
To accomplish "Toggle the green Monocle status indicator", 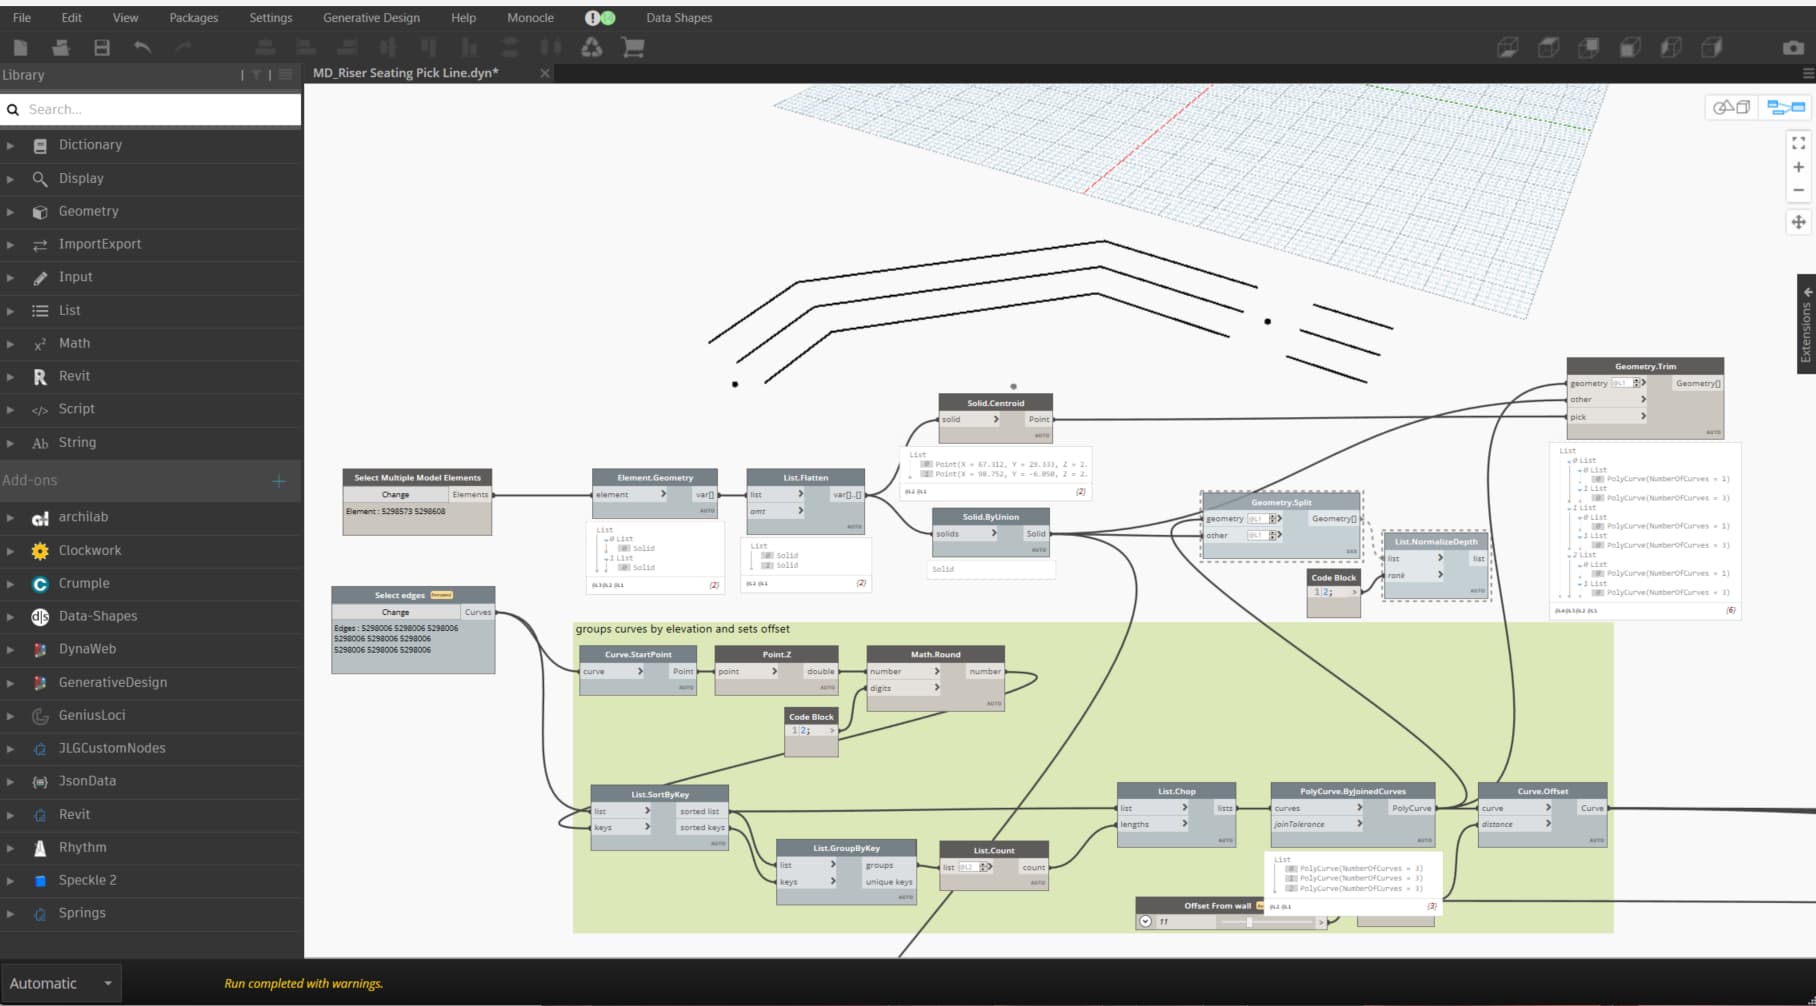I will pyautogui.click(x=608, y=18).
